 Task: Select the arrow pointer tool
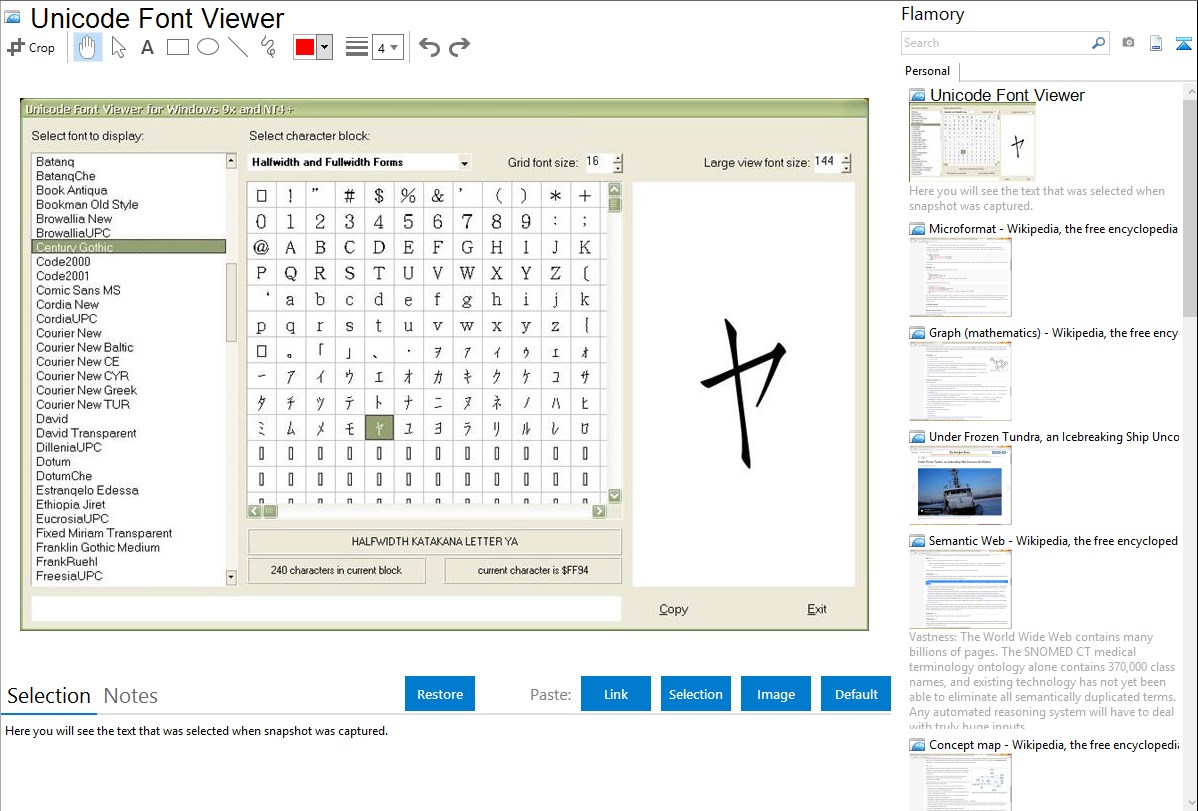[118, 47]
